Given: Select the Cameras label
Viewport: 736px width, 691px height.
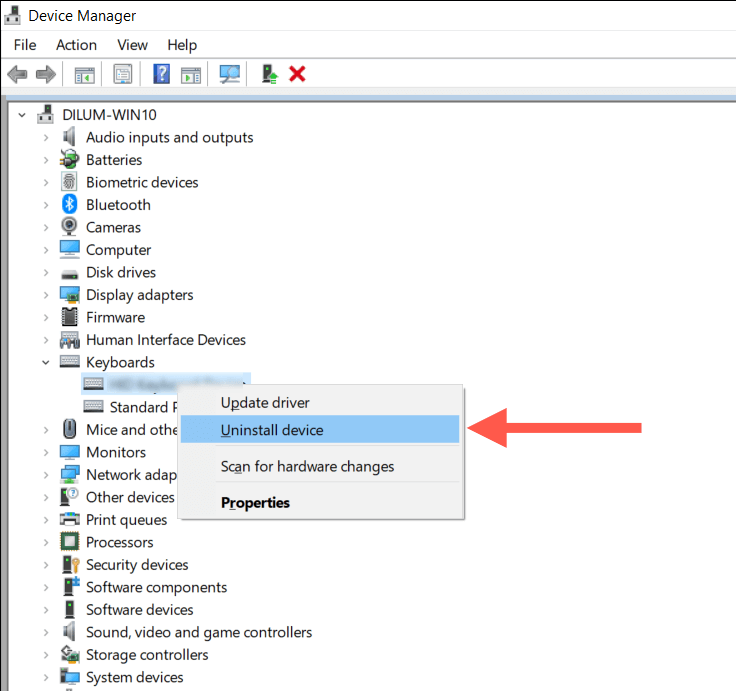Looking at the screenshot, I should [x=113, y=227].
